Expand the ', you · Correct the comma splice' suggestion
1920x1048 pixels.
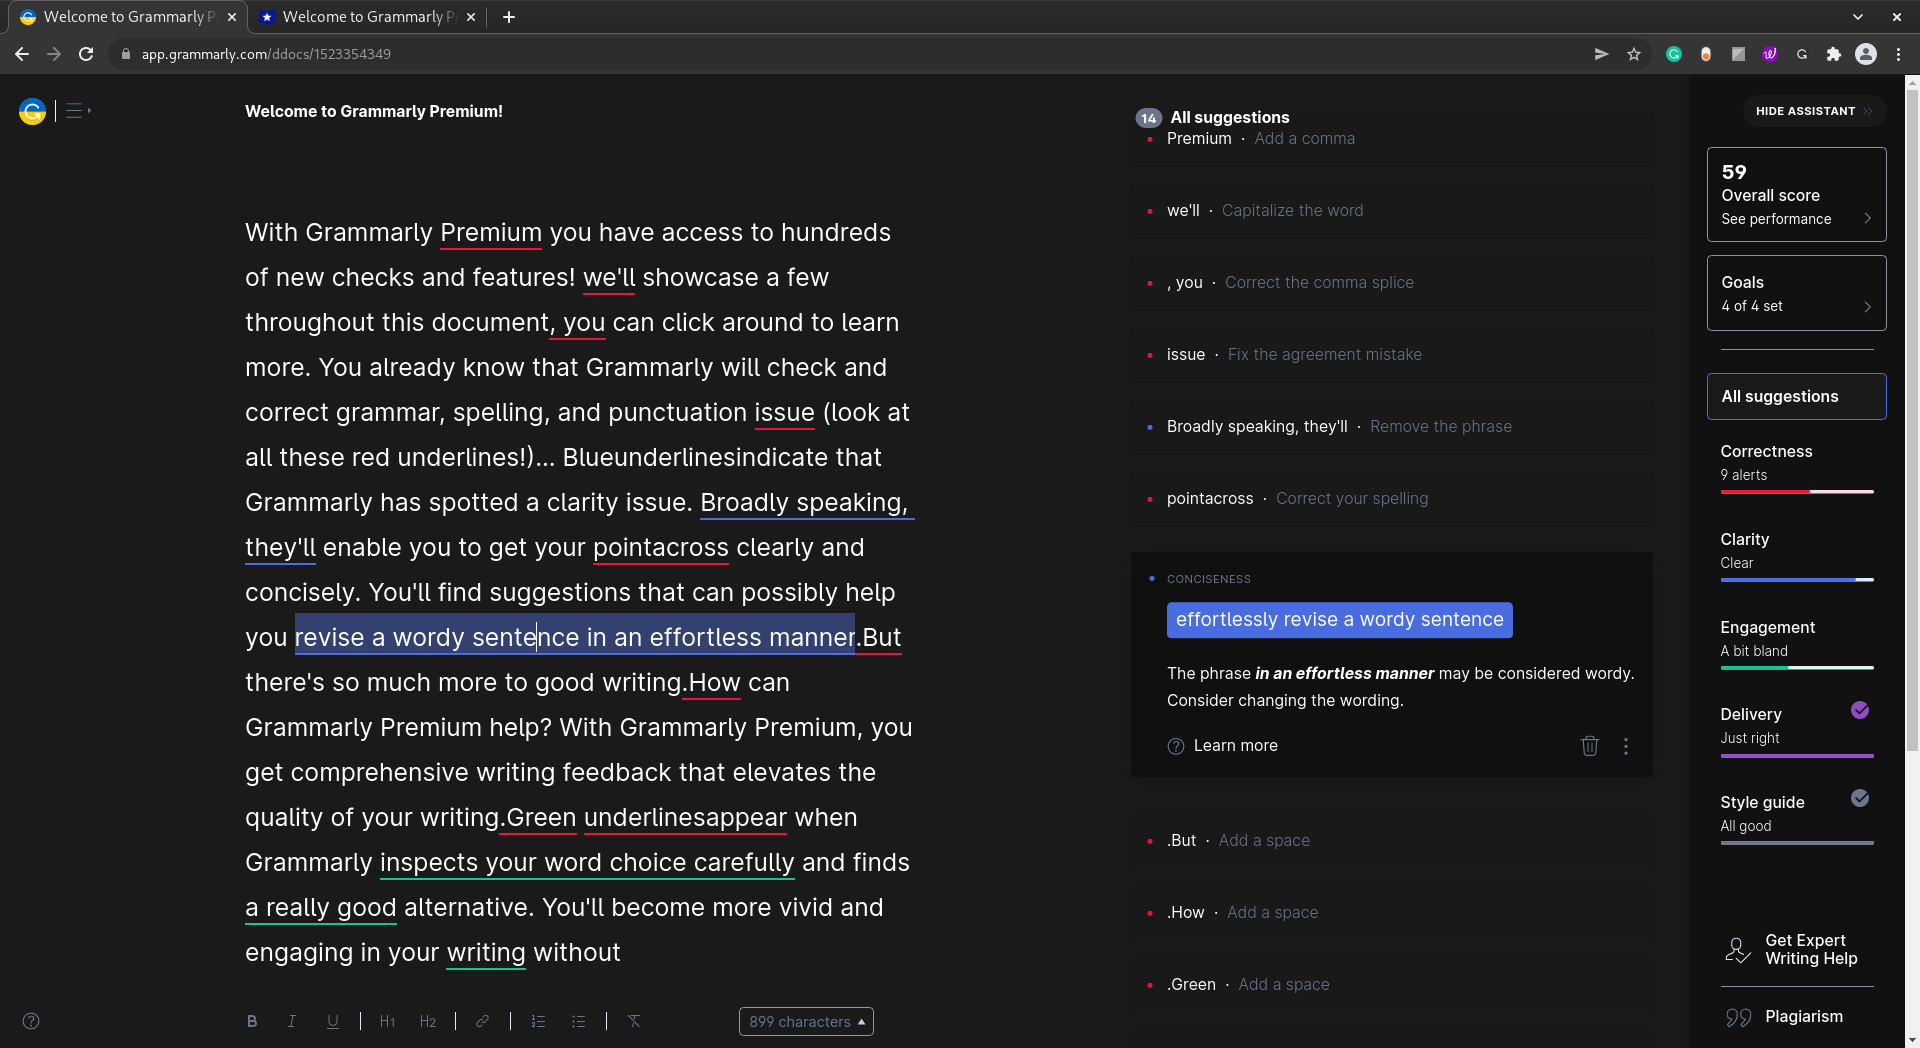[1391, 282]
